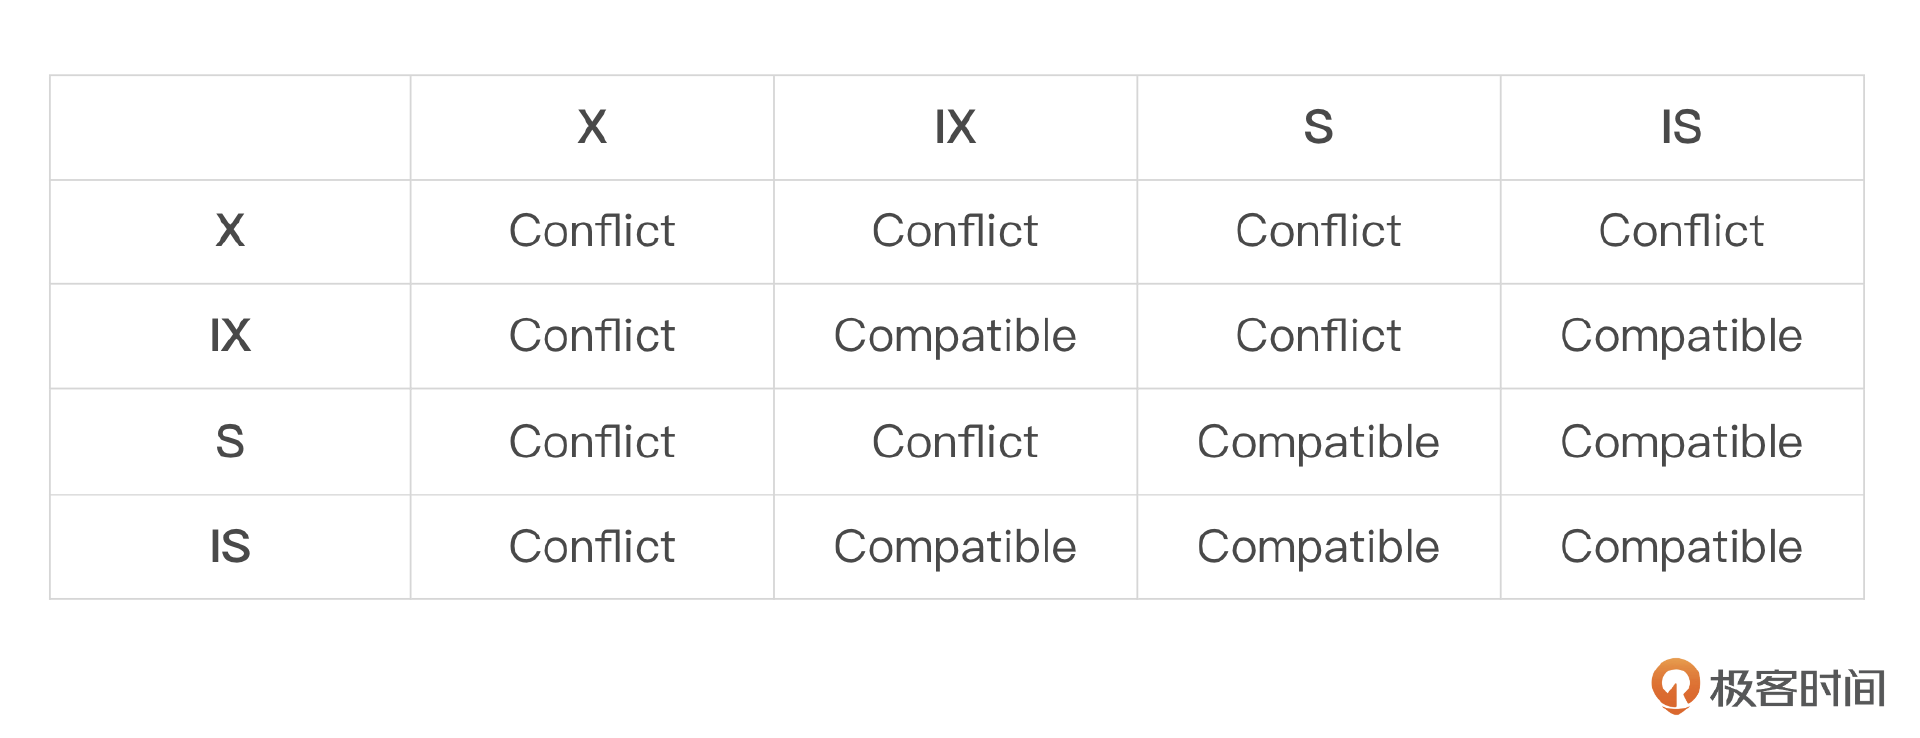Select Conflict cell at S row, IX column
Image resolution: width=1920 pixels, height=738 pixels.
[955, 442]
